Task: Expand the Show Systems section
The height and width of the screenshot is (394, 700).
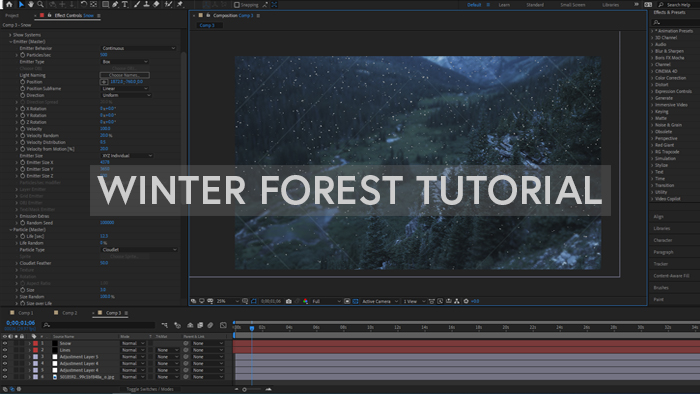Action: pos(11,35)
